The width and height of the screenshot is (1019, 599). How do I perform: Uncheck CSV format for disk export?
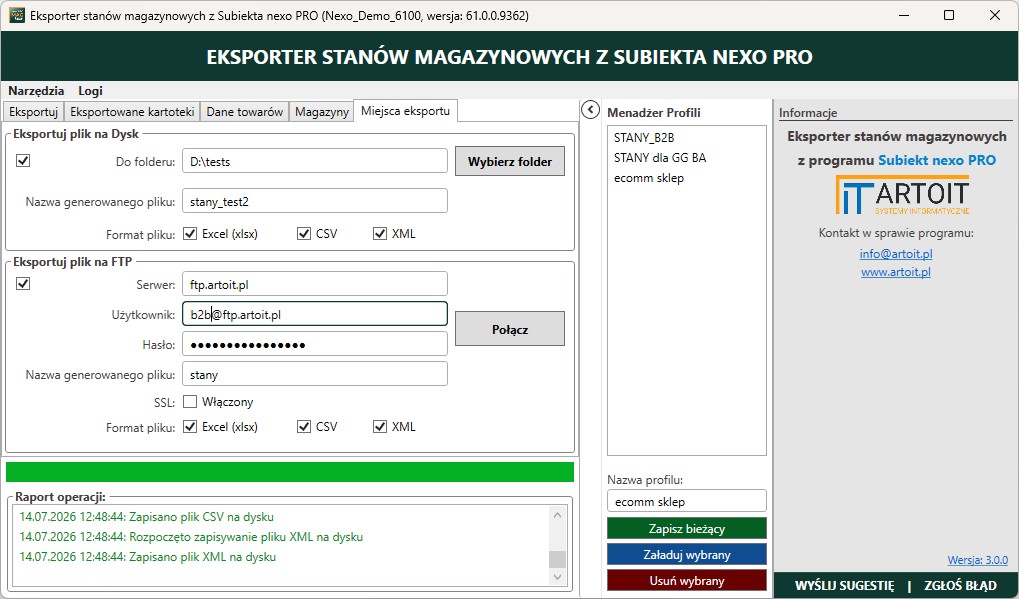303,233
